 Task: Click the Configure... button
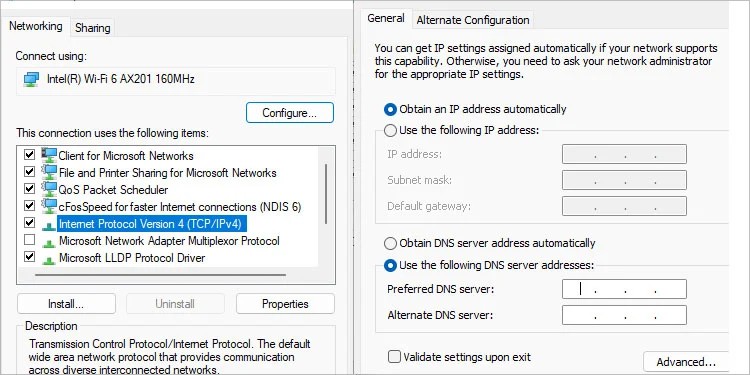(290, 113)
